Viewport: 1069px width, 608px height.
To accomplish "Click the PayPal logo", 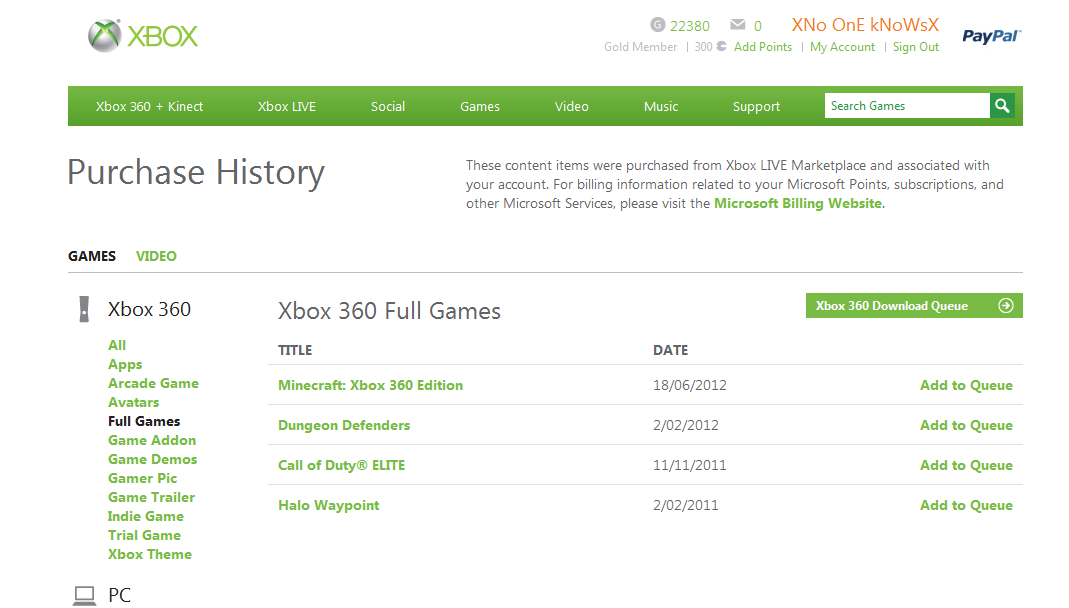I will [x=991, y=36].
